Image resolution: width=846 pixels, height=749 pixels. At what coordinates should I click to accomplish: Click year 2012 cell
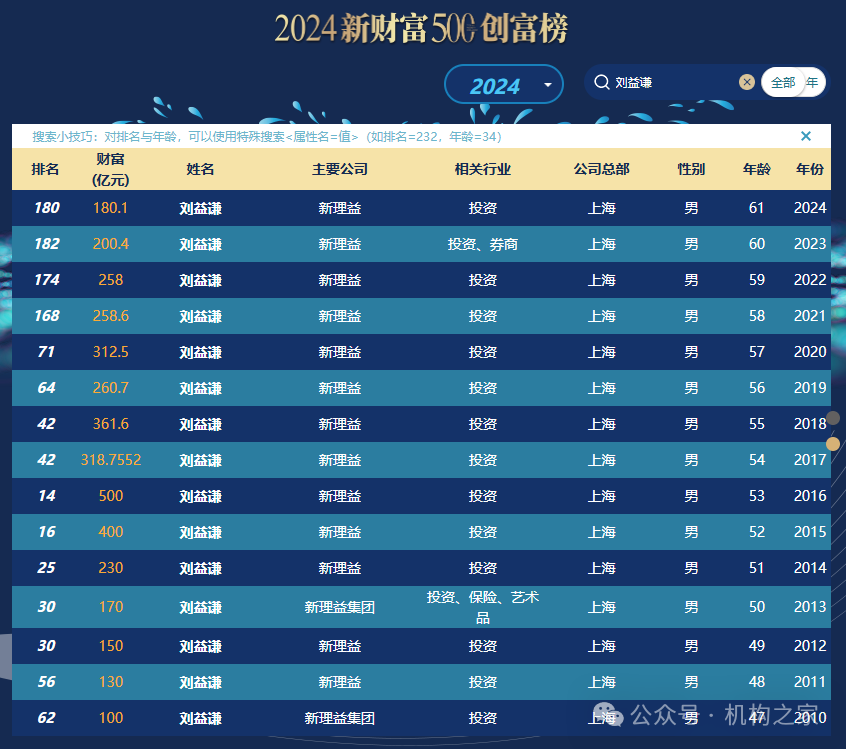click(x=810, y=646)
